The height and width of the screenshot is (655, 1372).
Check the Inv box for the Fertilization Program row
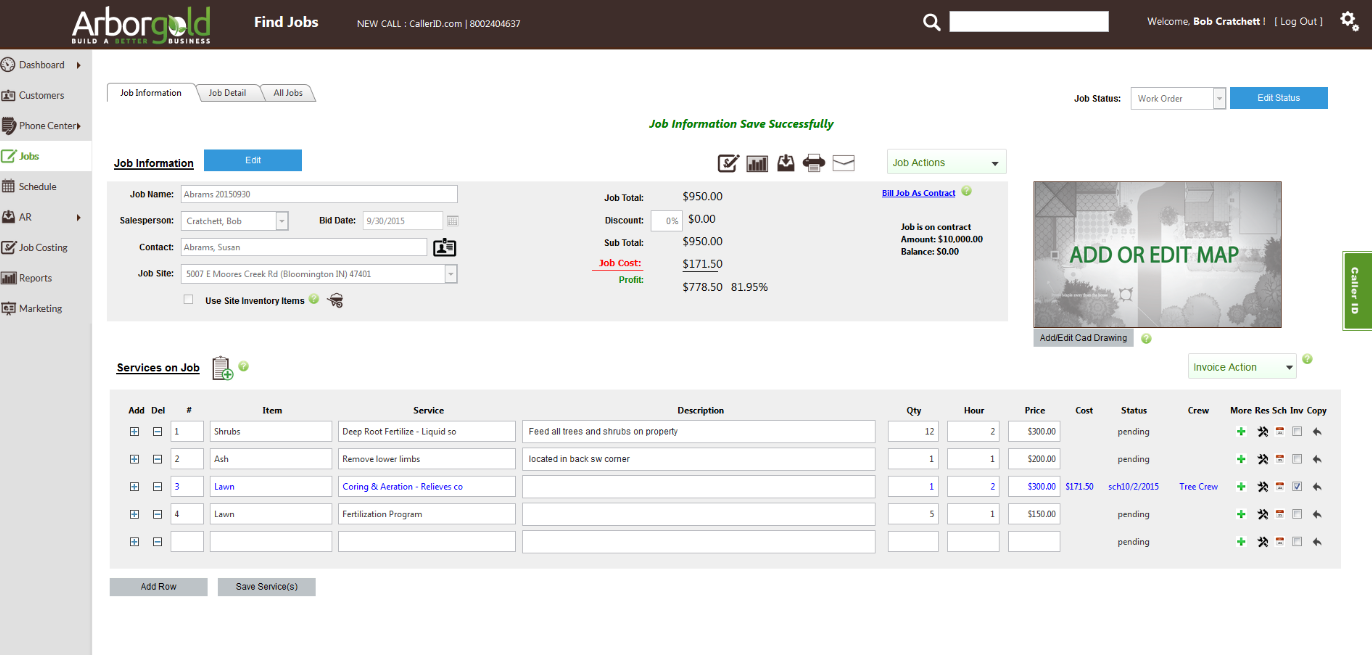click(x=1298, y=514)
